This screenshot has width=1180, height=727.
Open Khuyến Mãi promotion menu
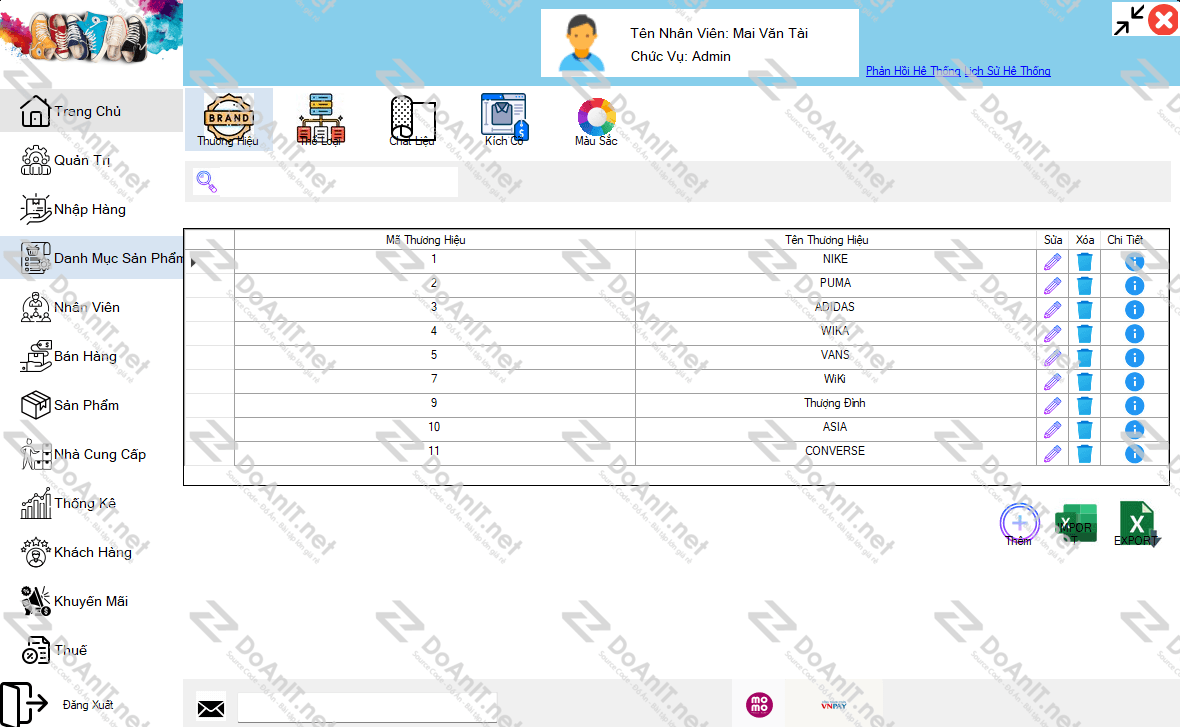click(x=91, y=601)
